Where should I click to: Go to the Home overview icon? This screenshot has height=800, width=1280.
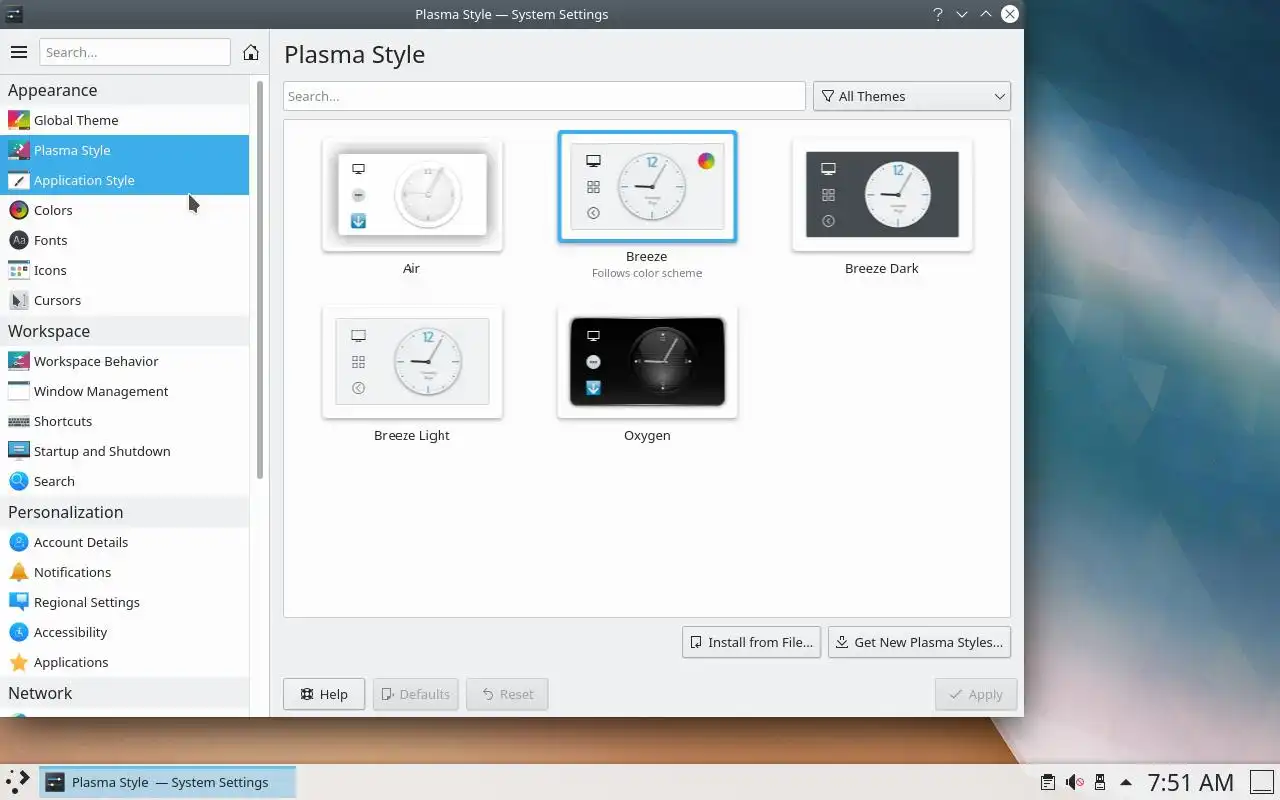coord(251,52)
